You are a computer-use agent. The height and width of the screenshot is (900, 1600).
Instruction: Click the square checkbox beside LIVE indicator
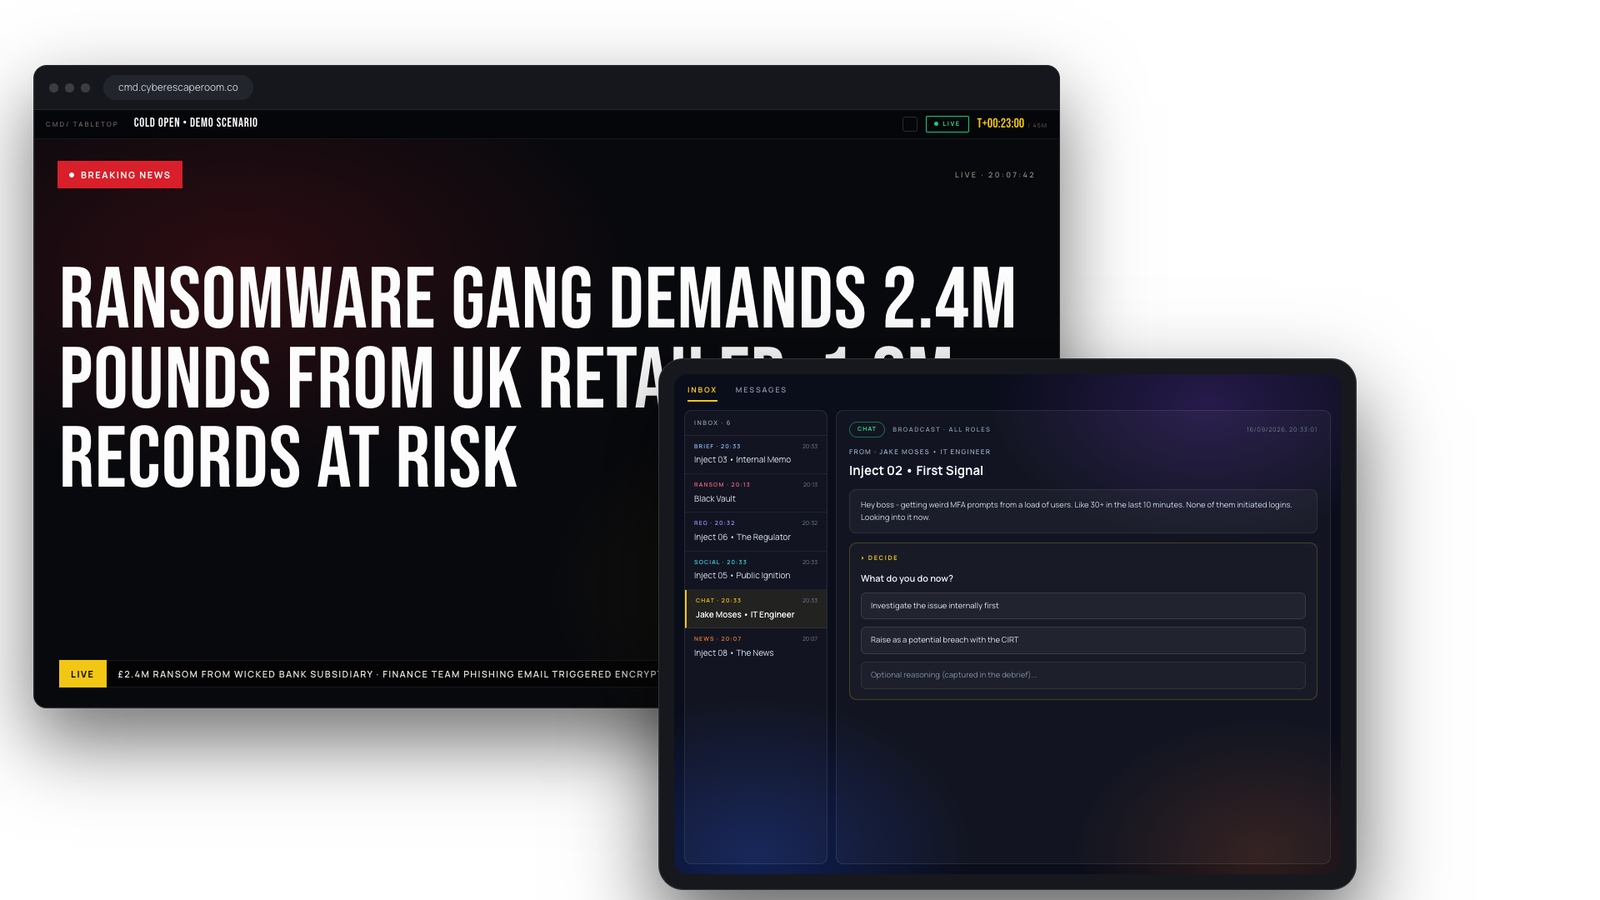click(910, 124)
